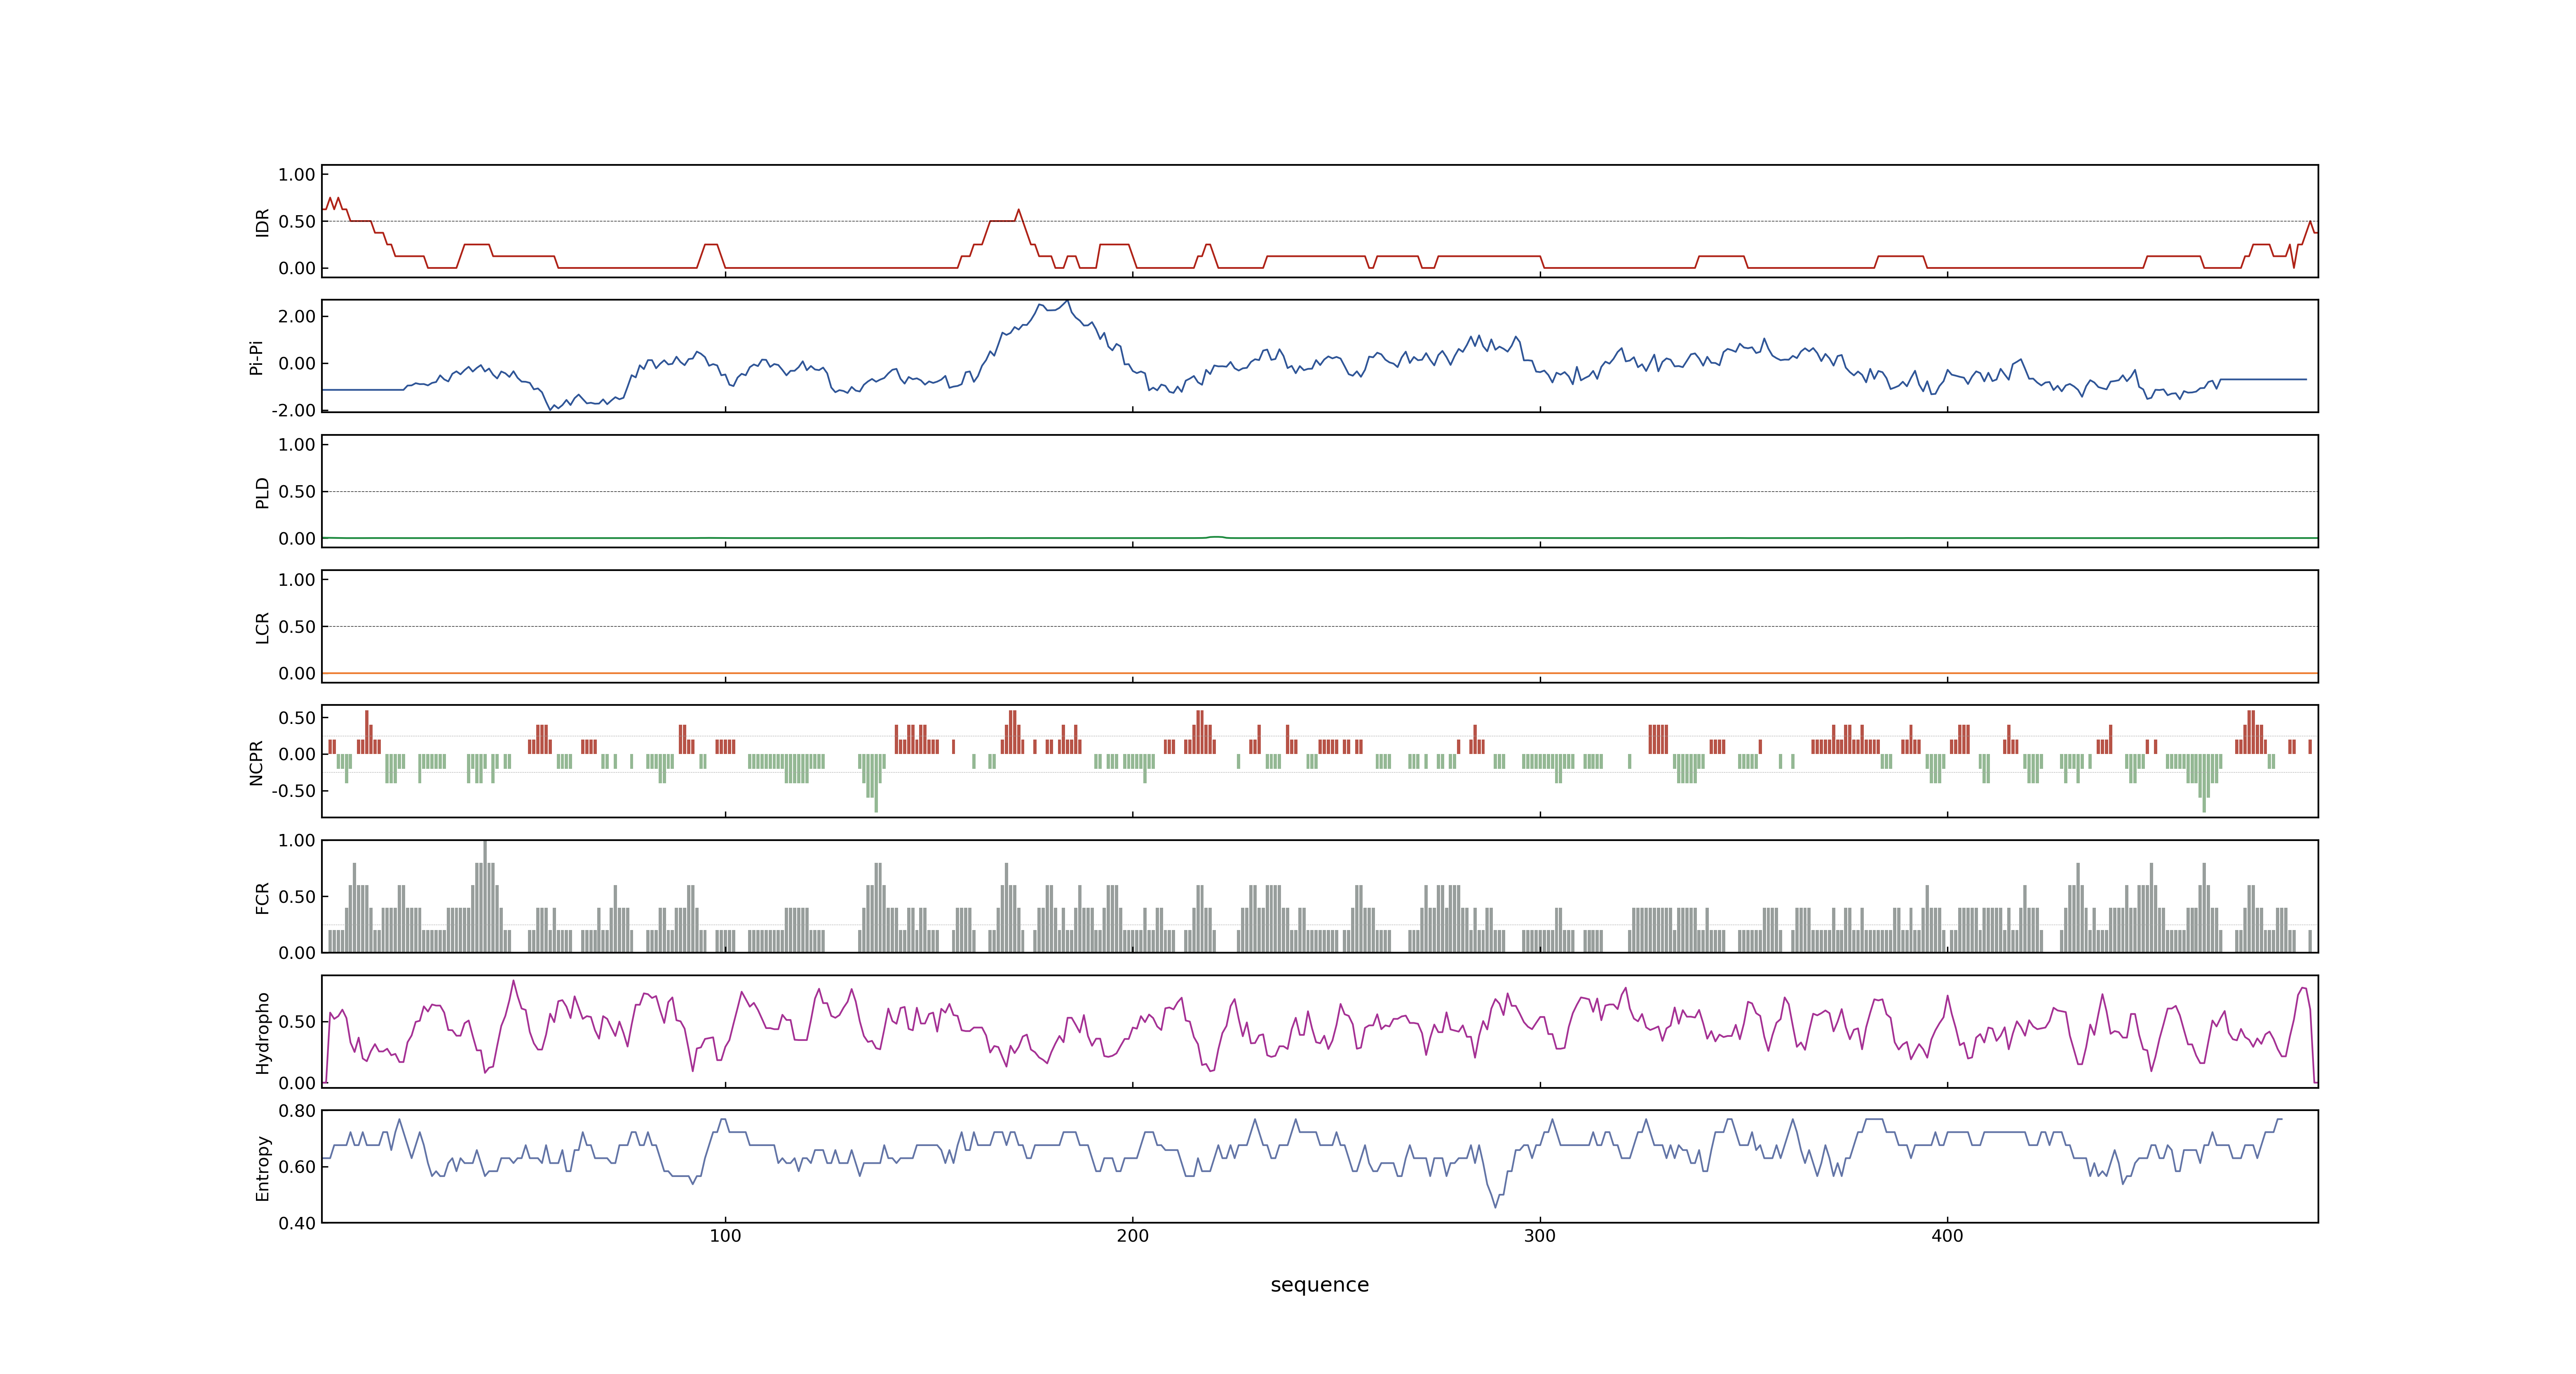2576x1374 pixels.
Task: Click the Hydropho y-axis label
Action: click(262, 1033)
